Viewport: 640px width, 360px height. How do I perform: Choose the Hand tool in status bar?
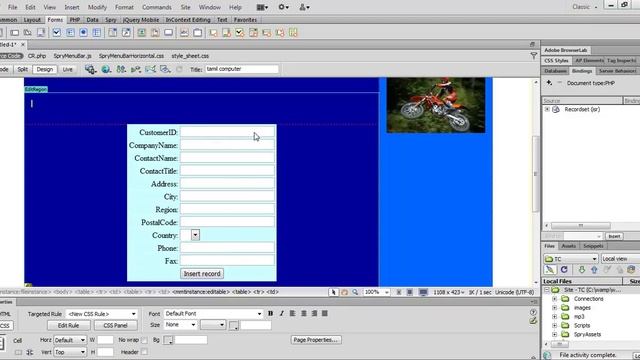click(344, 292)
